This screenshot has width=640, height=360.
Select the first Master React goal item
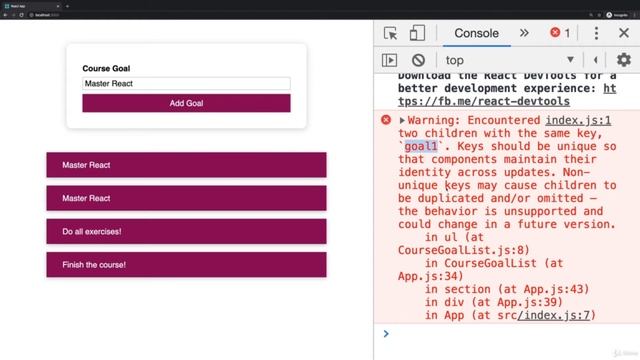click(x=186, y=165)
